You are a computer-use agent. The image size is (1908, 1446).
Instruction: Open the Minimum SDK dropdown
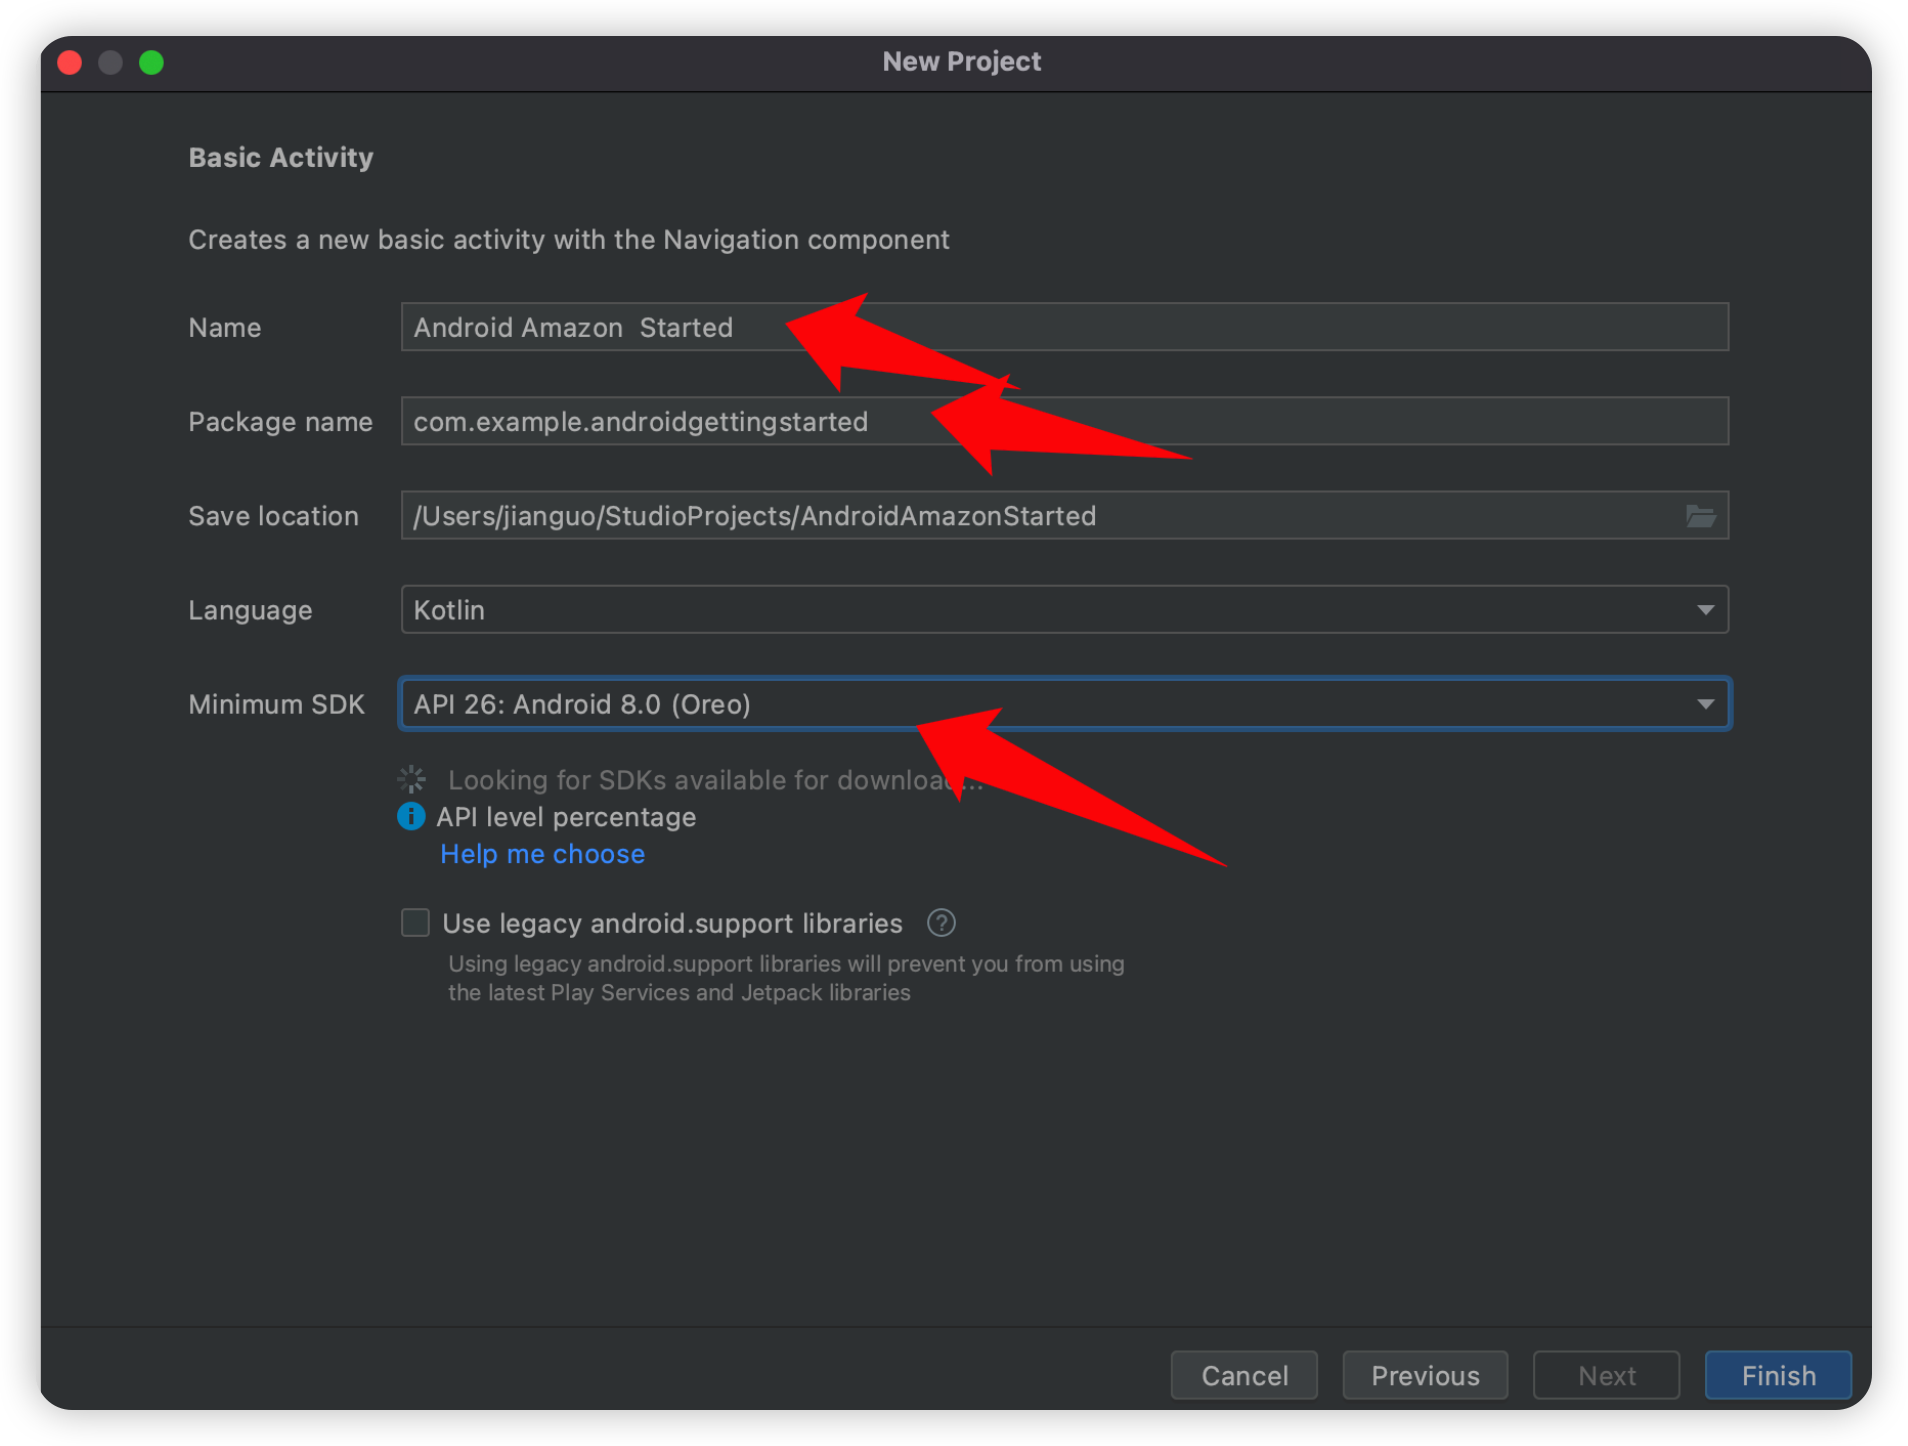pyautogui.click(x=1064, y=704)
